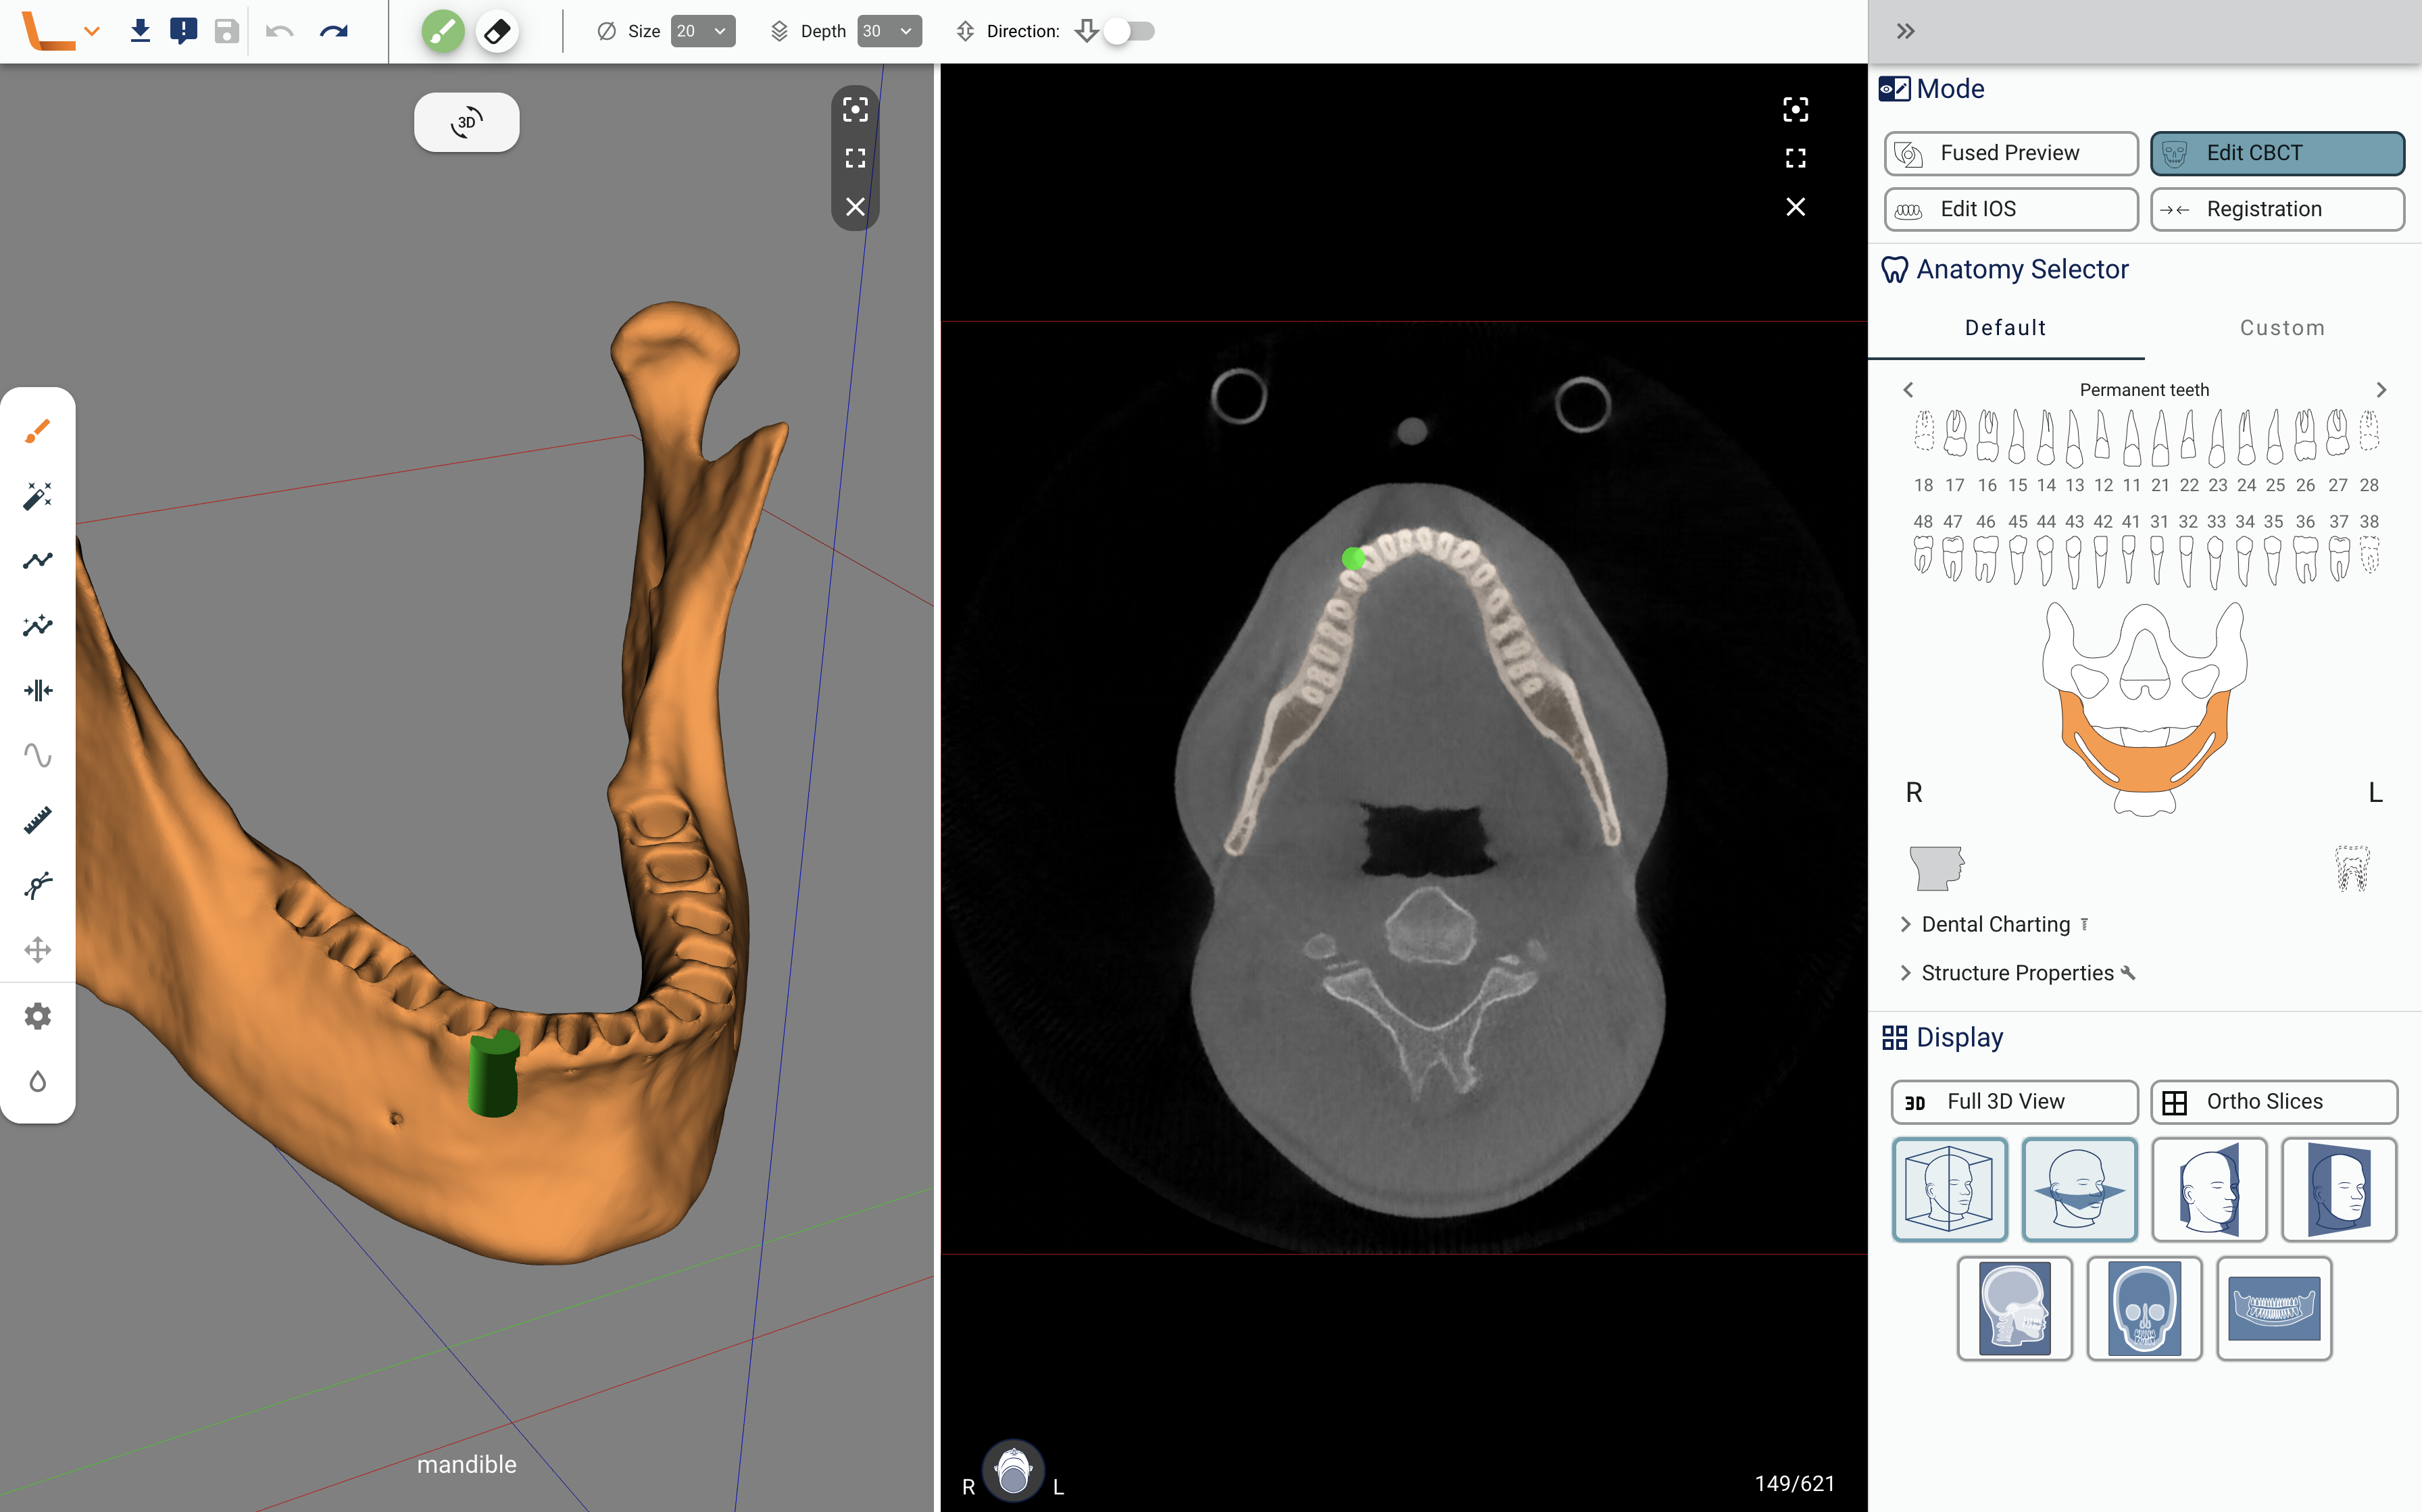Open the Size dropdown

pos(703,32)
